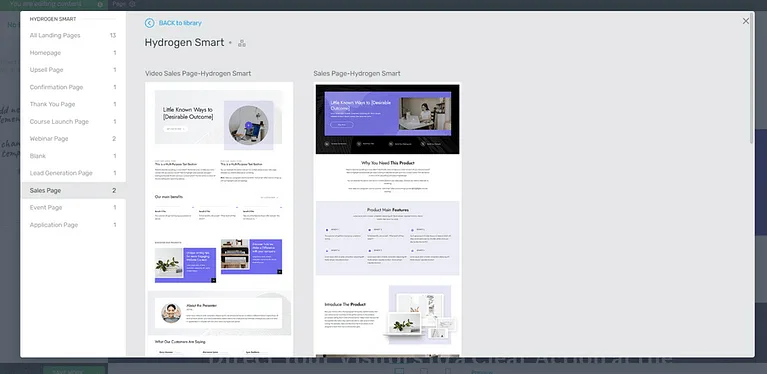Image resolution: width=767 pixels, height=374 pixels.
Task: Pick the Sales Page-Hydrogen Smart thumbnail
Action: pos(387,219)
